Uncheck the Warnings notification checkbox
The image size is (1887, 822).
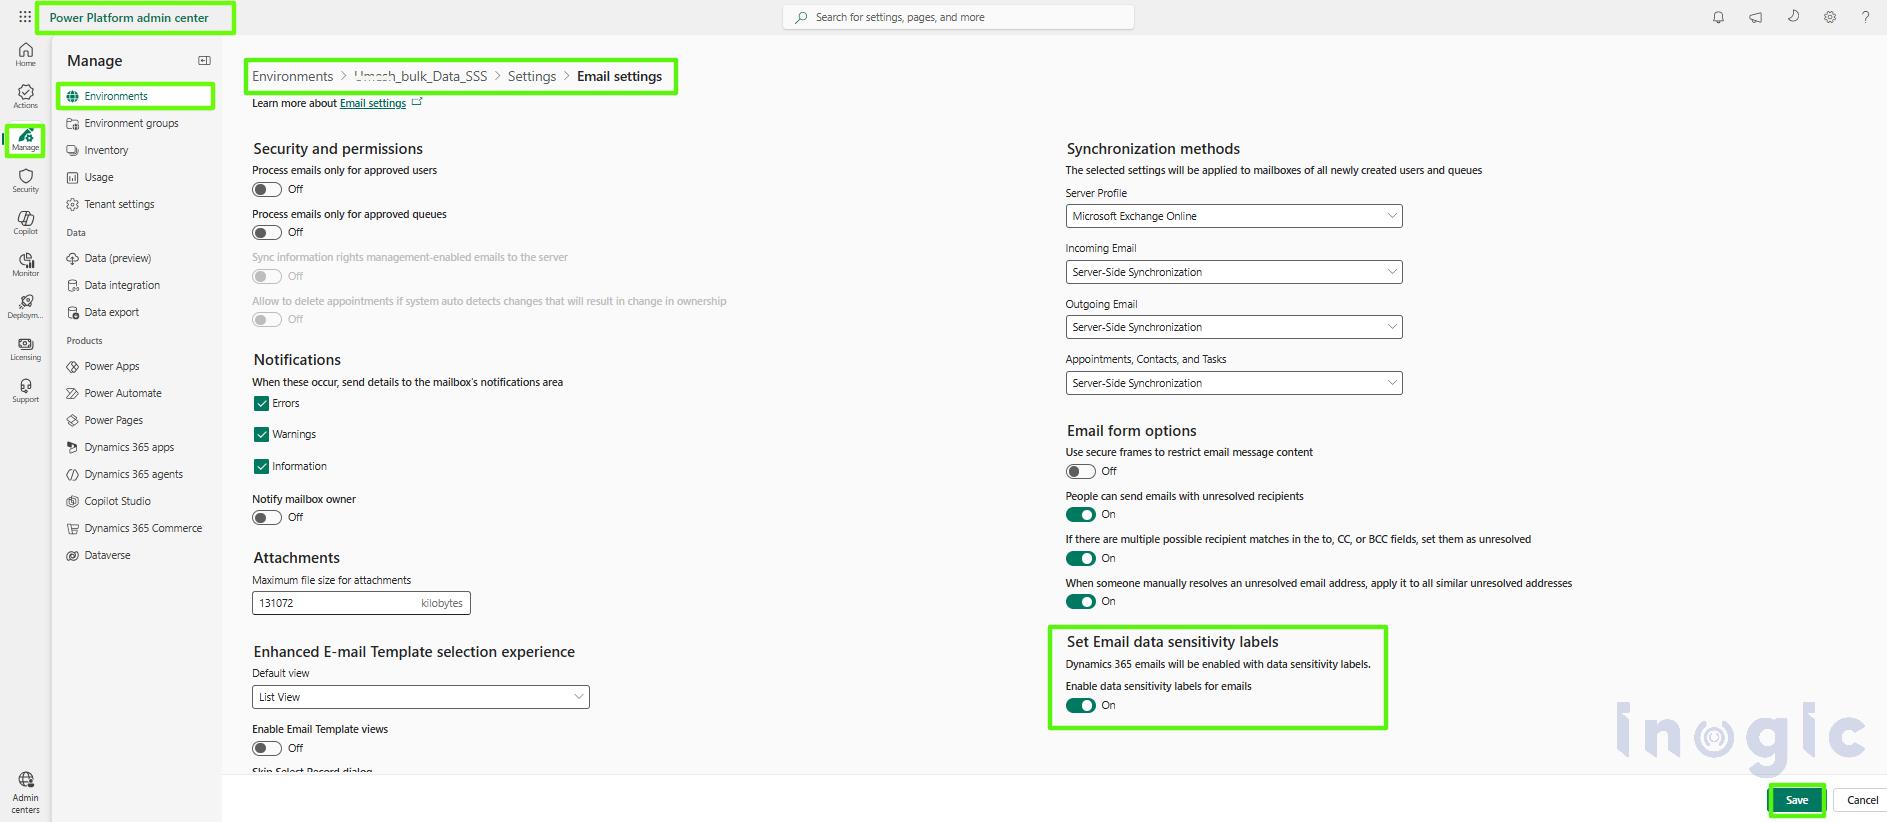click(x=261, y=434)
